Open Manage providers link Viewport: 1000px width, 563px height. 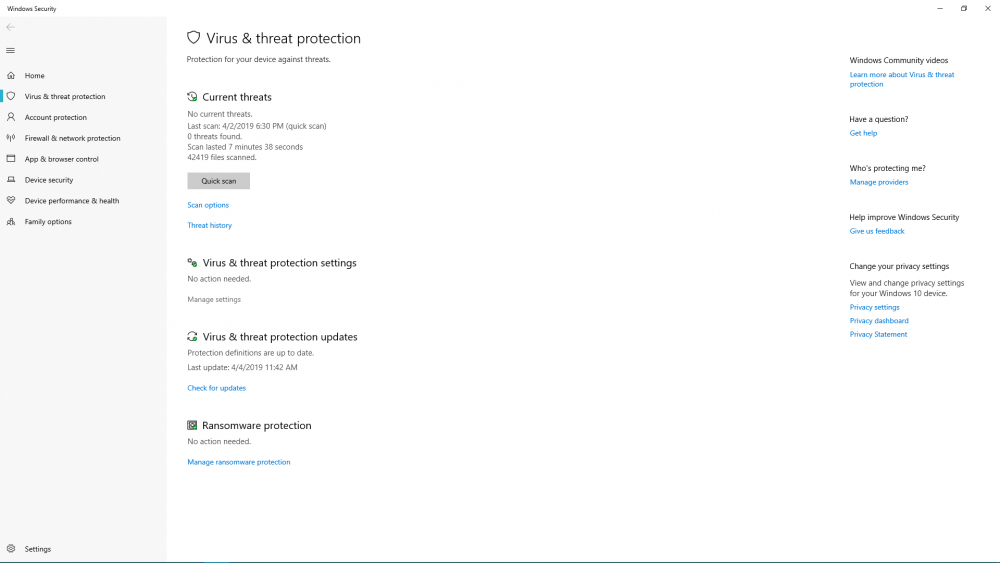pyautogui.click(x=879, y=182)
